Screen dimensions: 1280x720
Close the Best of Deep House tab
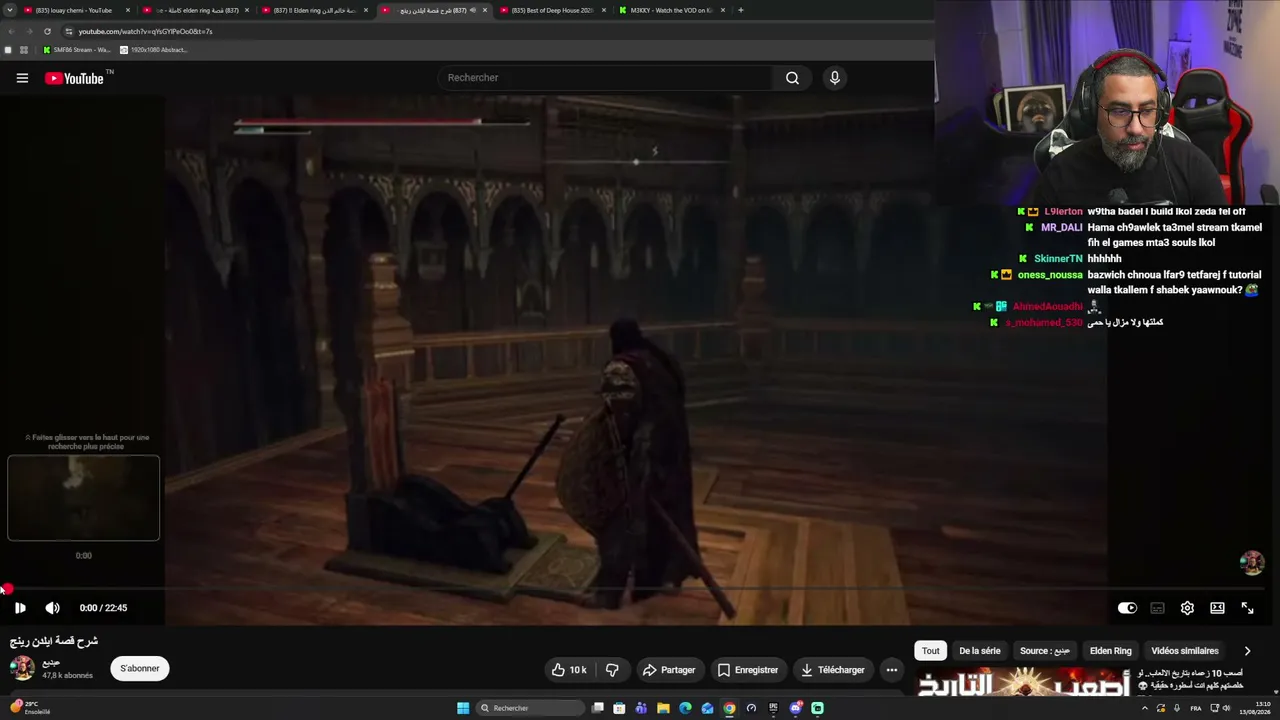pyautogui.click(x=604, y=10)
